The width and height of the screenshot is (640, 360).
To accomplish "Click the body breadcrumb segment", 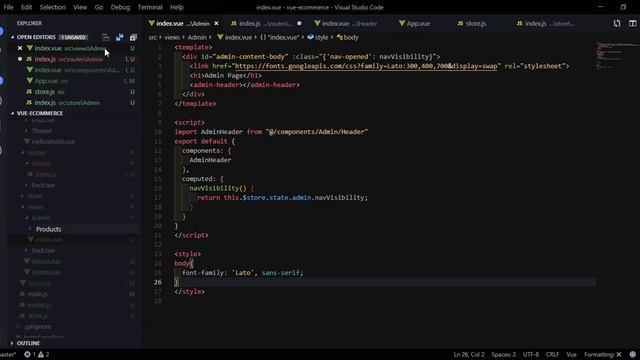I will [x=350, y=37].
